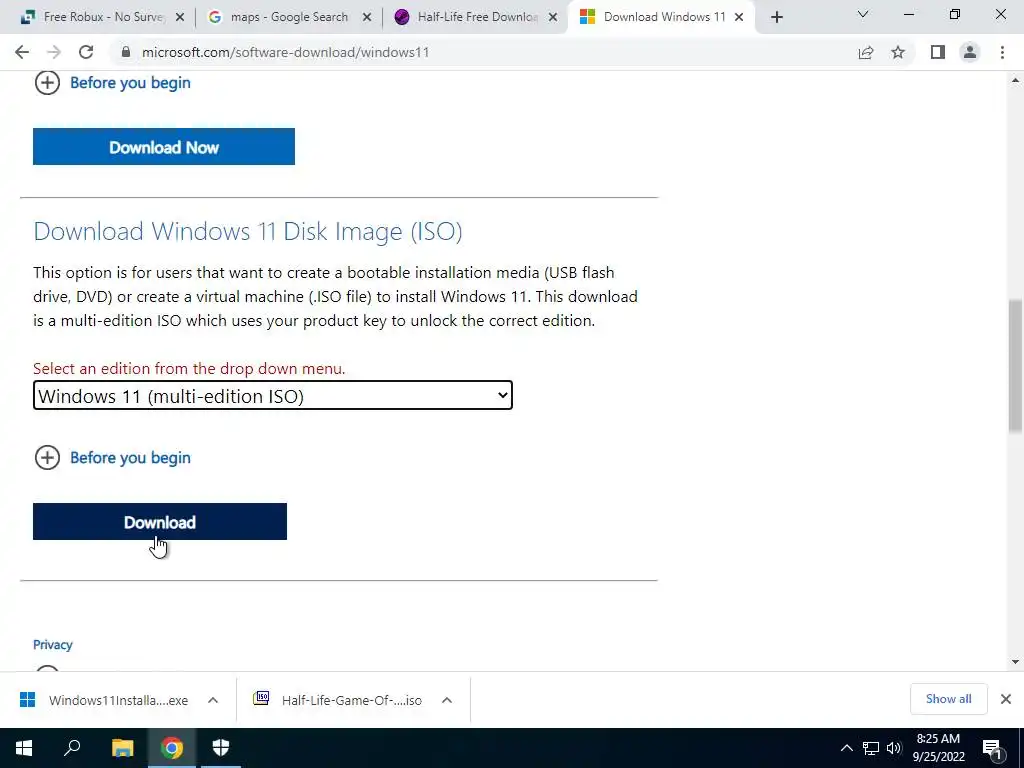1024x768 pixels.
Task: Click the Download Windows 11 Disk Image heading
Action: click(x=248, y=232)
